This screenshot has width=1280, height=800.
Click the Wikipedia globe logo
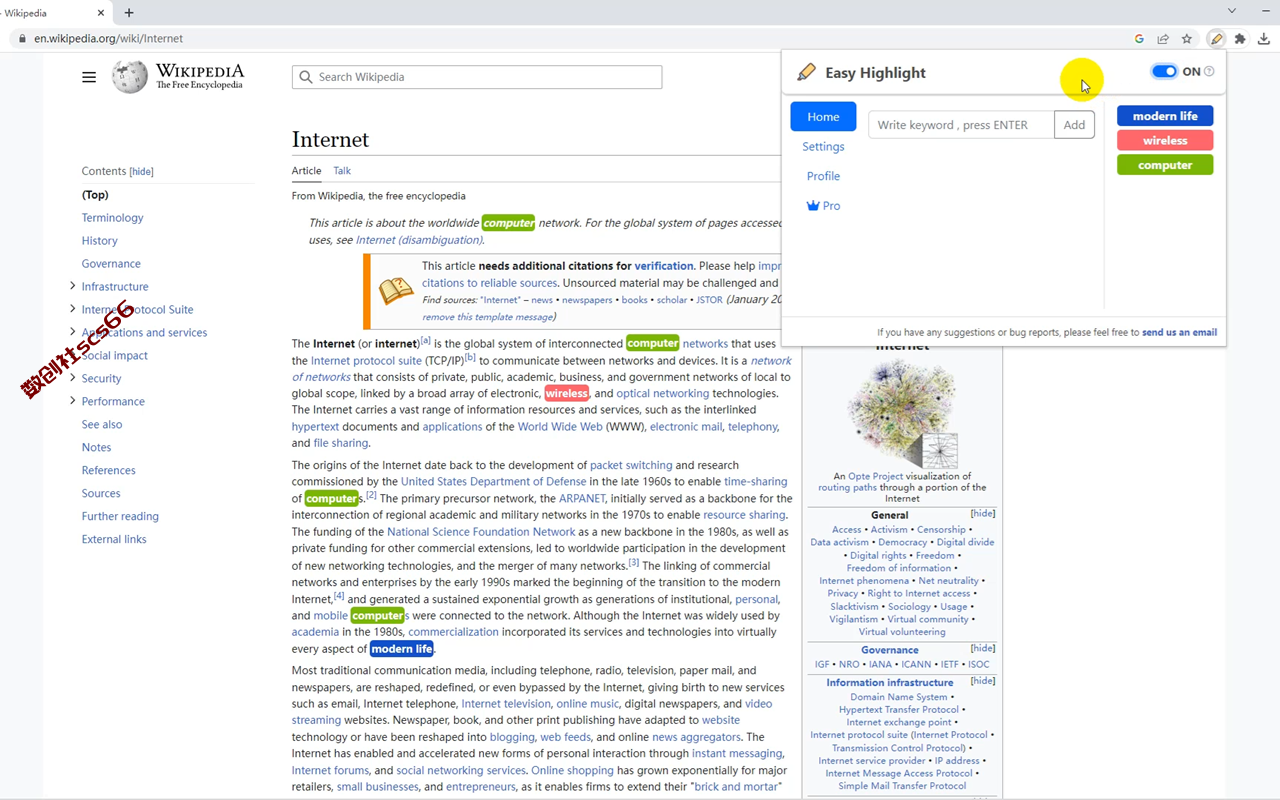coord(129,77)
